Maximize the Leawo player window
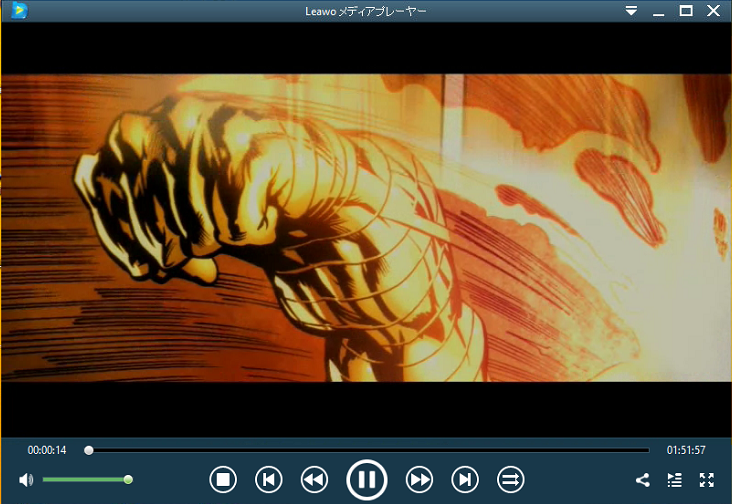732x504 pixels. pyautogui.click(x=686, y=10)
